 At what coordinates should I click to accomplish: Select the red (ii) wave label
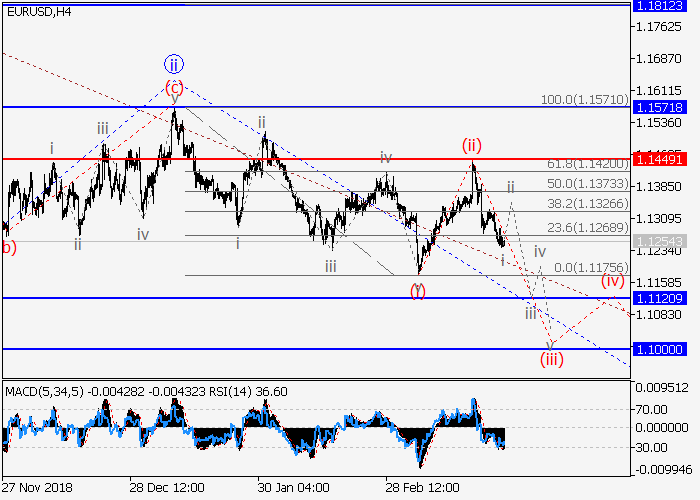pos(472,146)
